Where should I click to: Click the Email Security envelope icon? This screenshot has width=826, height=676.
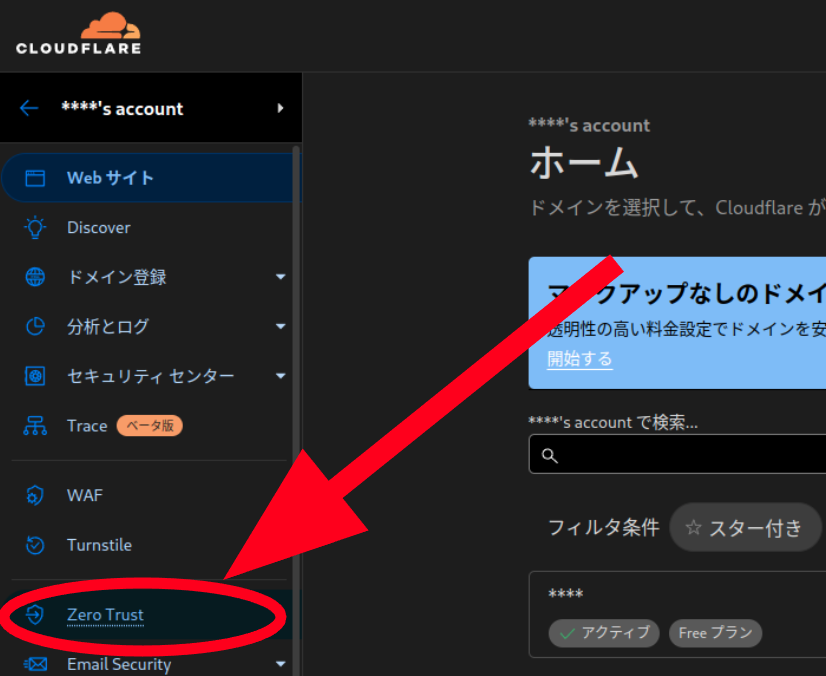coord(35,664)
